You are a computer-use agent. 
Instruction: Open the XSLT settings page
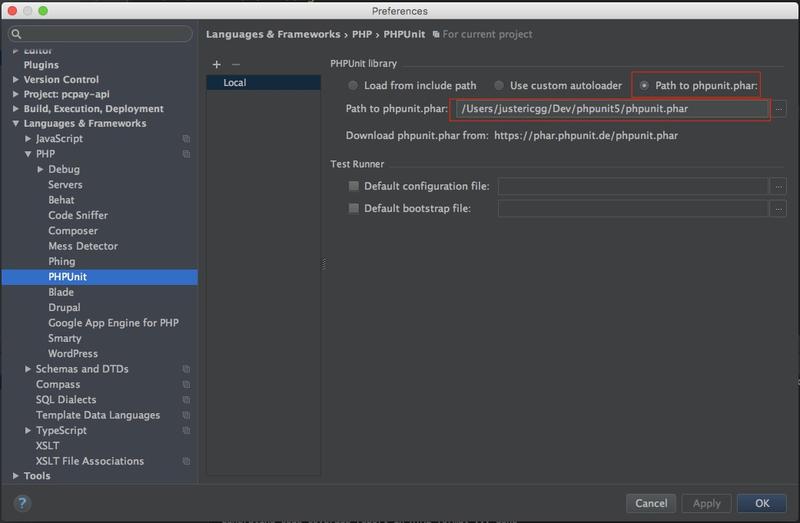tap(47, 446)
